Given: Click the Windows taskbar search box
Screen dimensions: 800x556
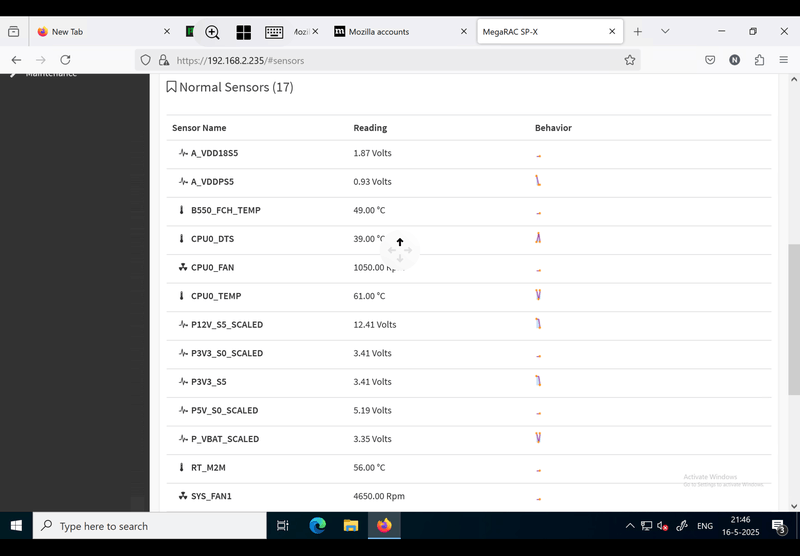Looking at the screenshot, I should pos(149,525).
